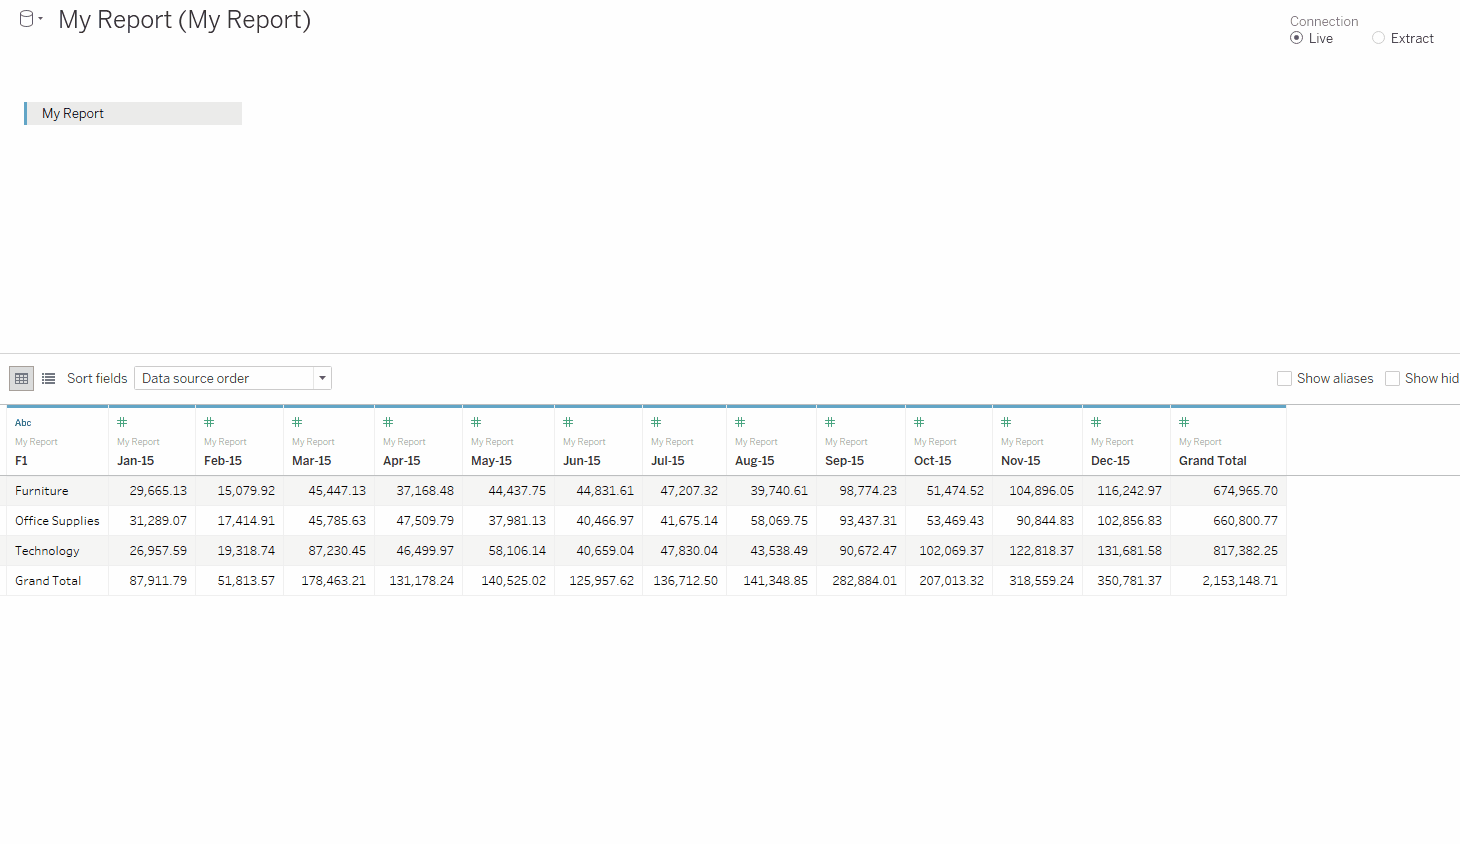Switch connection to Extract
Viewport: 1460px width, 844px height.
click(1378, 37)
